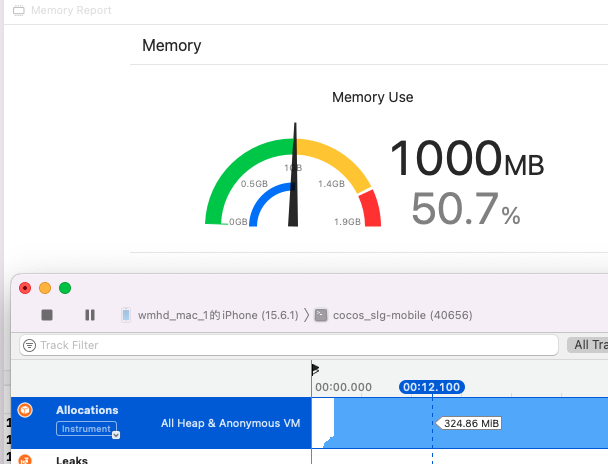The image size is (608, 464).
Task: Select the 324.86 MiB annotation
Action: (x=471, y=423)
